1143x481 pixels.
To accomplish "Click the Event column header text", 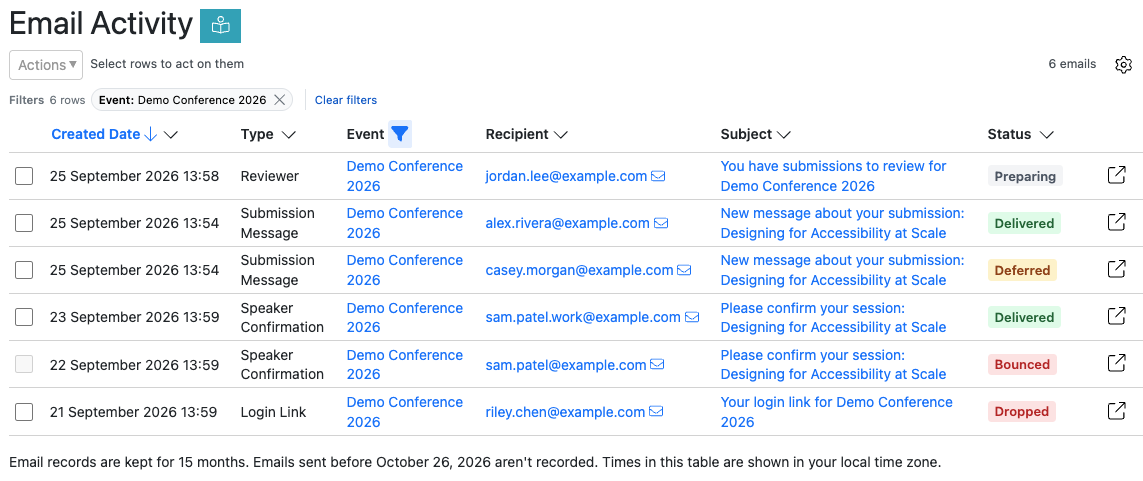I will pyautogui.click(x=365, y=134).
